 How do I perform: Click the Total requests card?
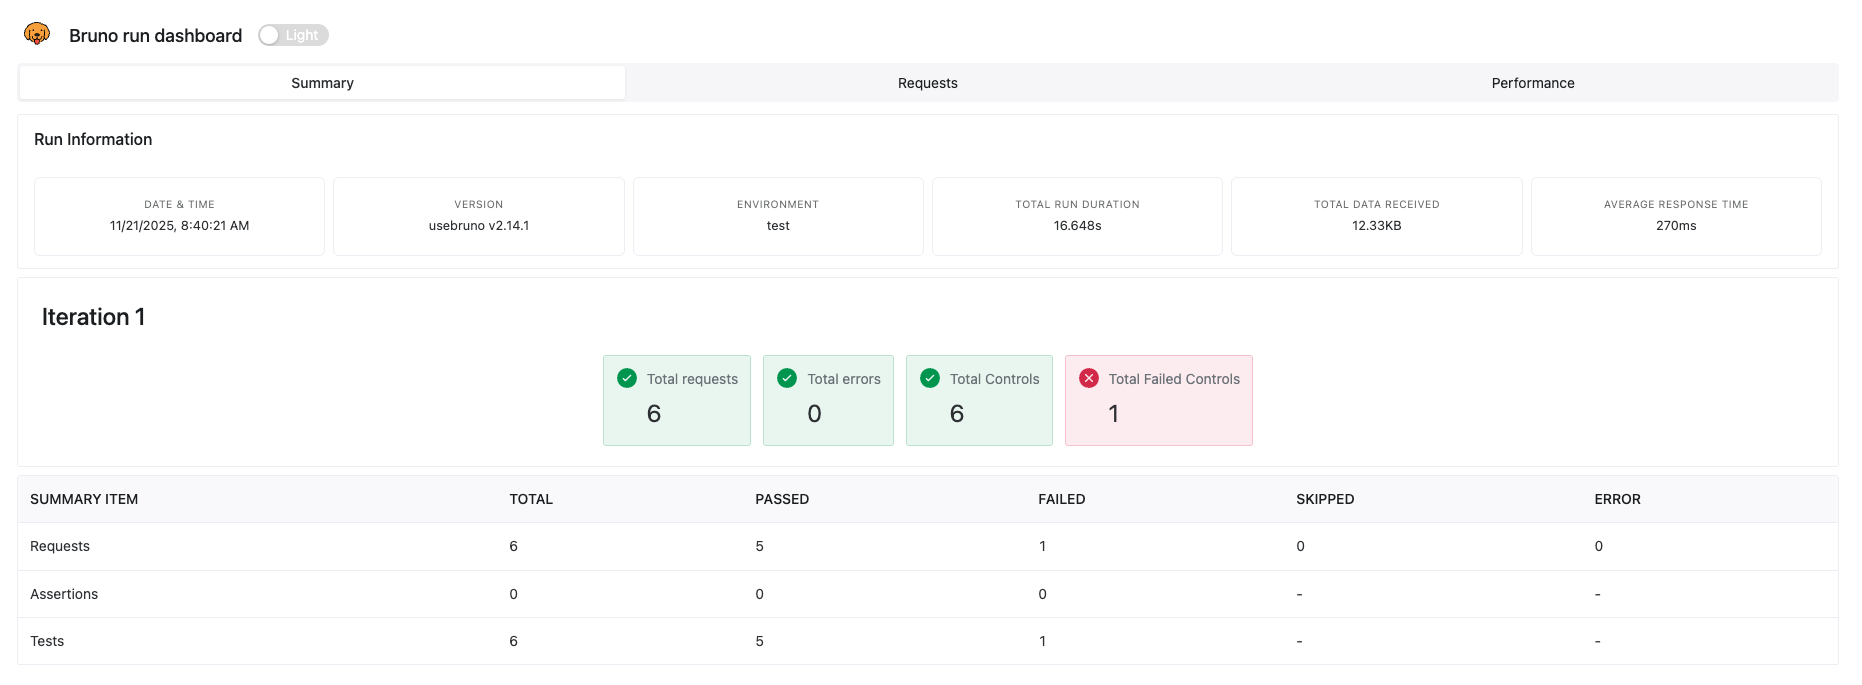[x=676, y=401]
